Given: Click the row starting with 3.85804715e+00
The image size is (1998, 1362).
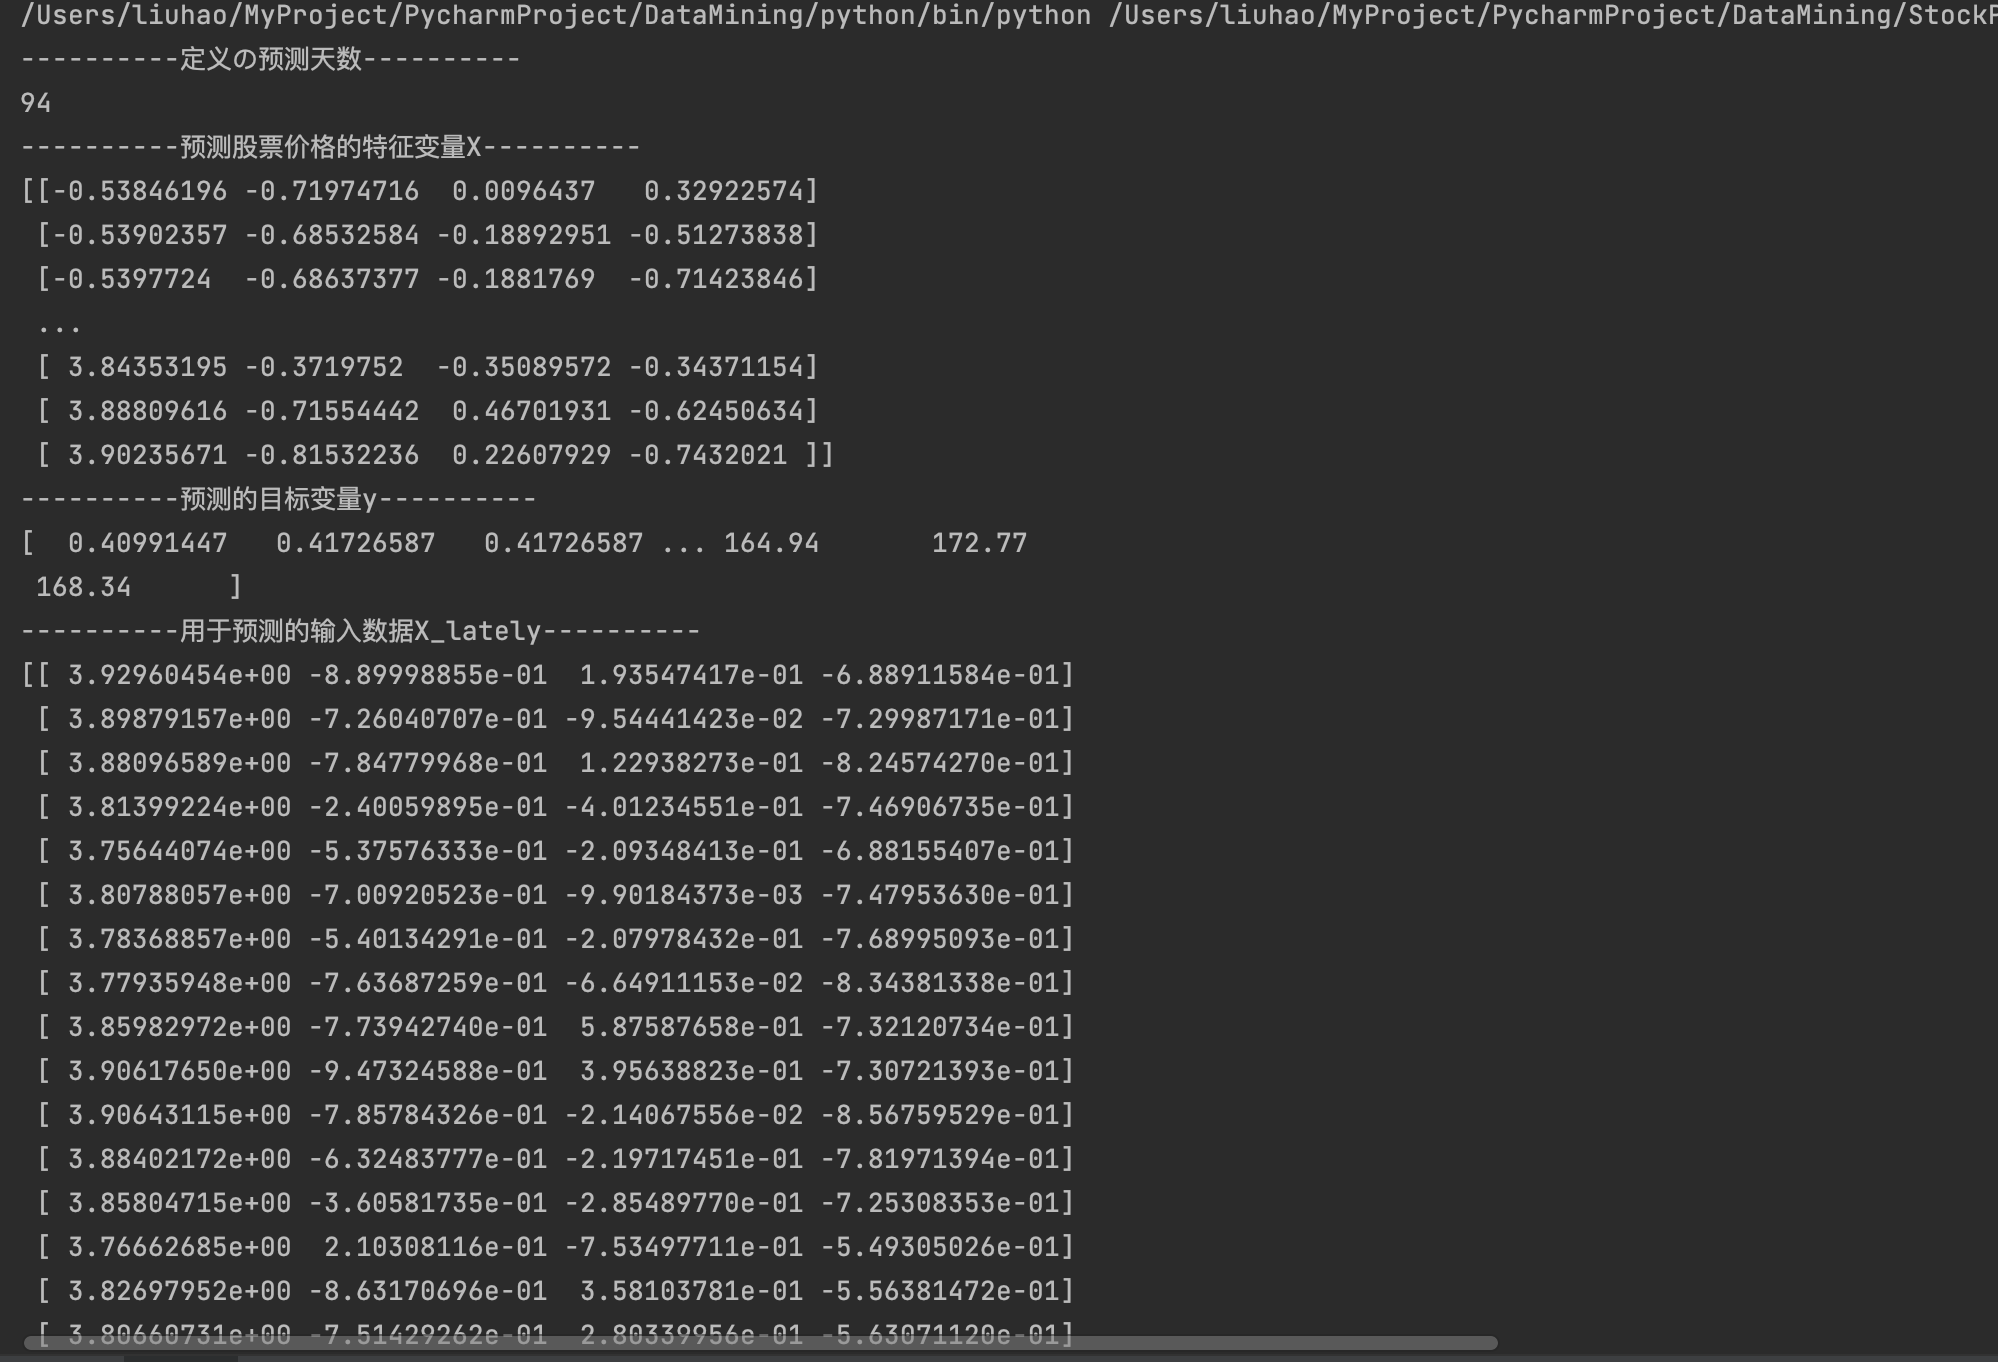Looking at the screenshot, I should 556,1203.
